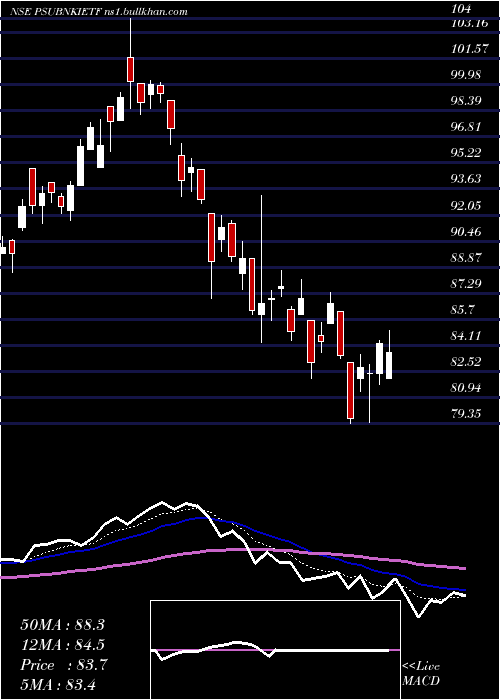Click the 101.57 price axis label

coord(470,49)
